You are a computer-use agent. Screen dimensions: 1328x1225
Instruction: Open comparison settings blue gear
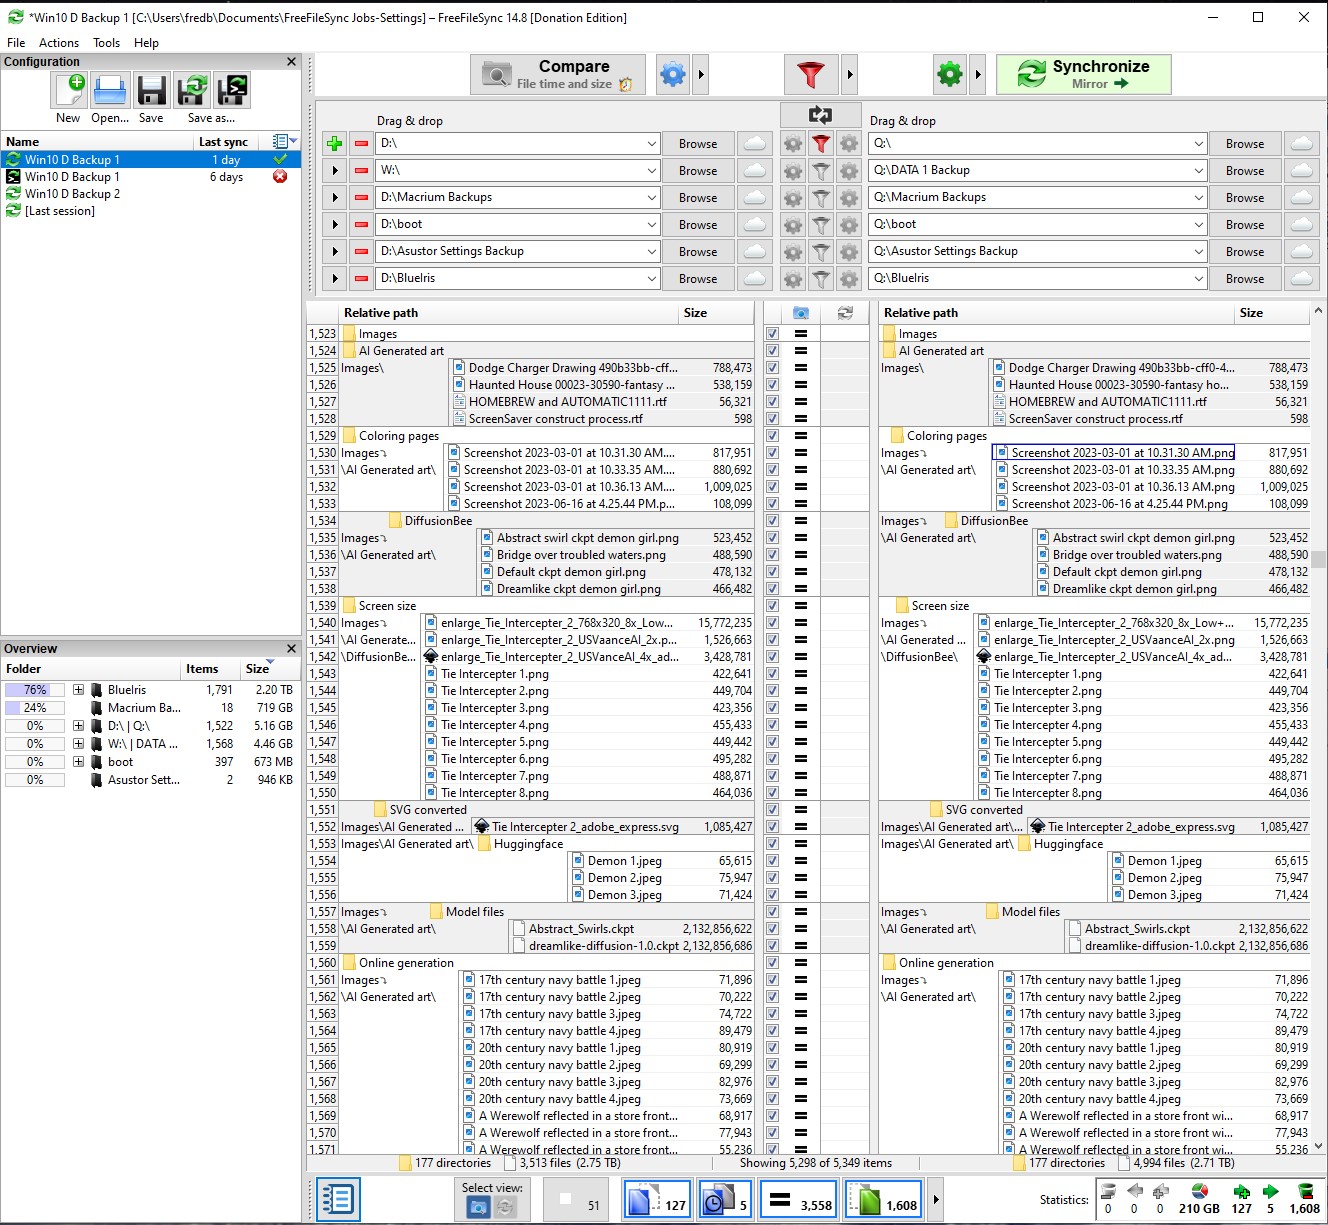point(673,74)
